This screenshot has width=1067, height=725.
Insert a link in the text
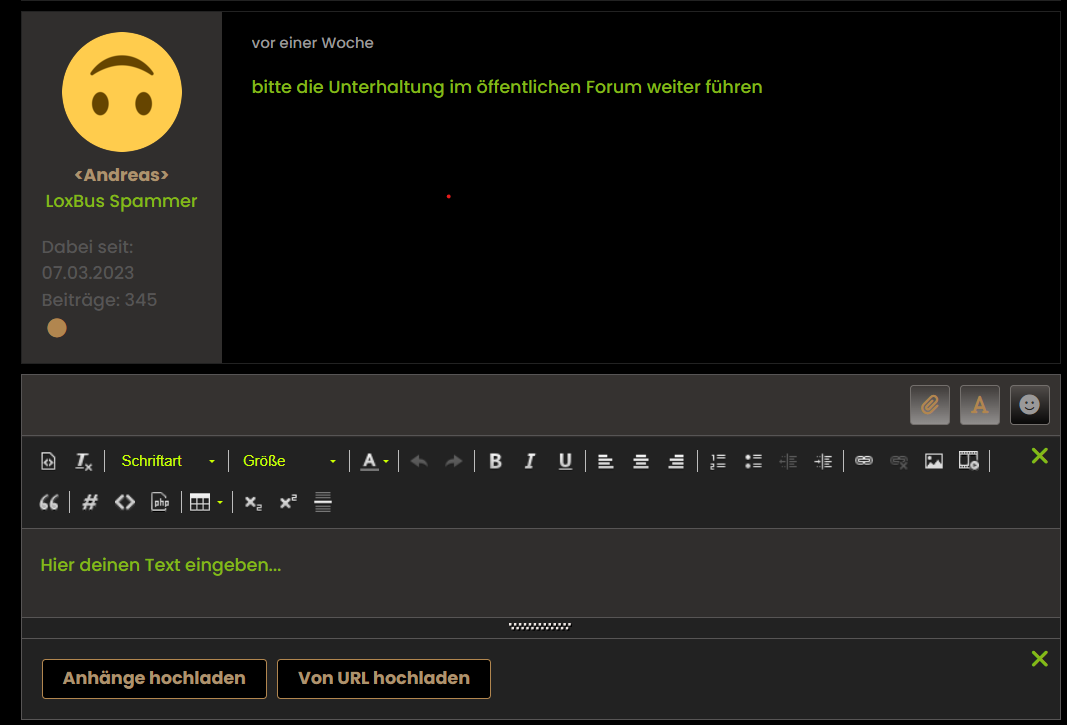coord(863,461)
